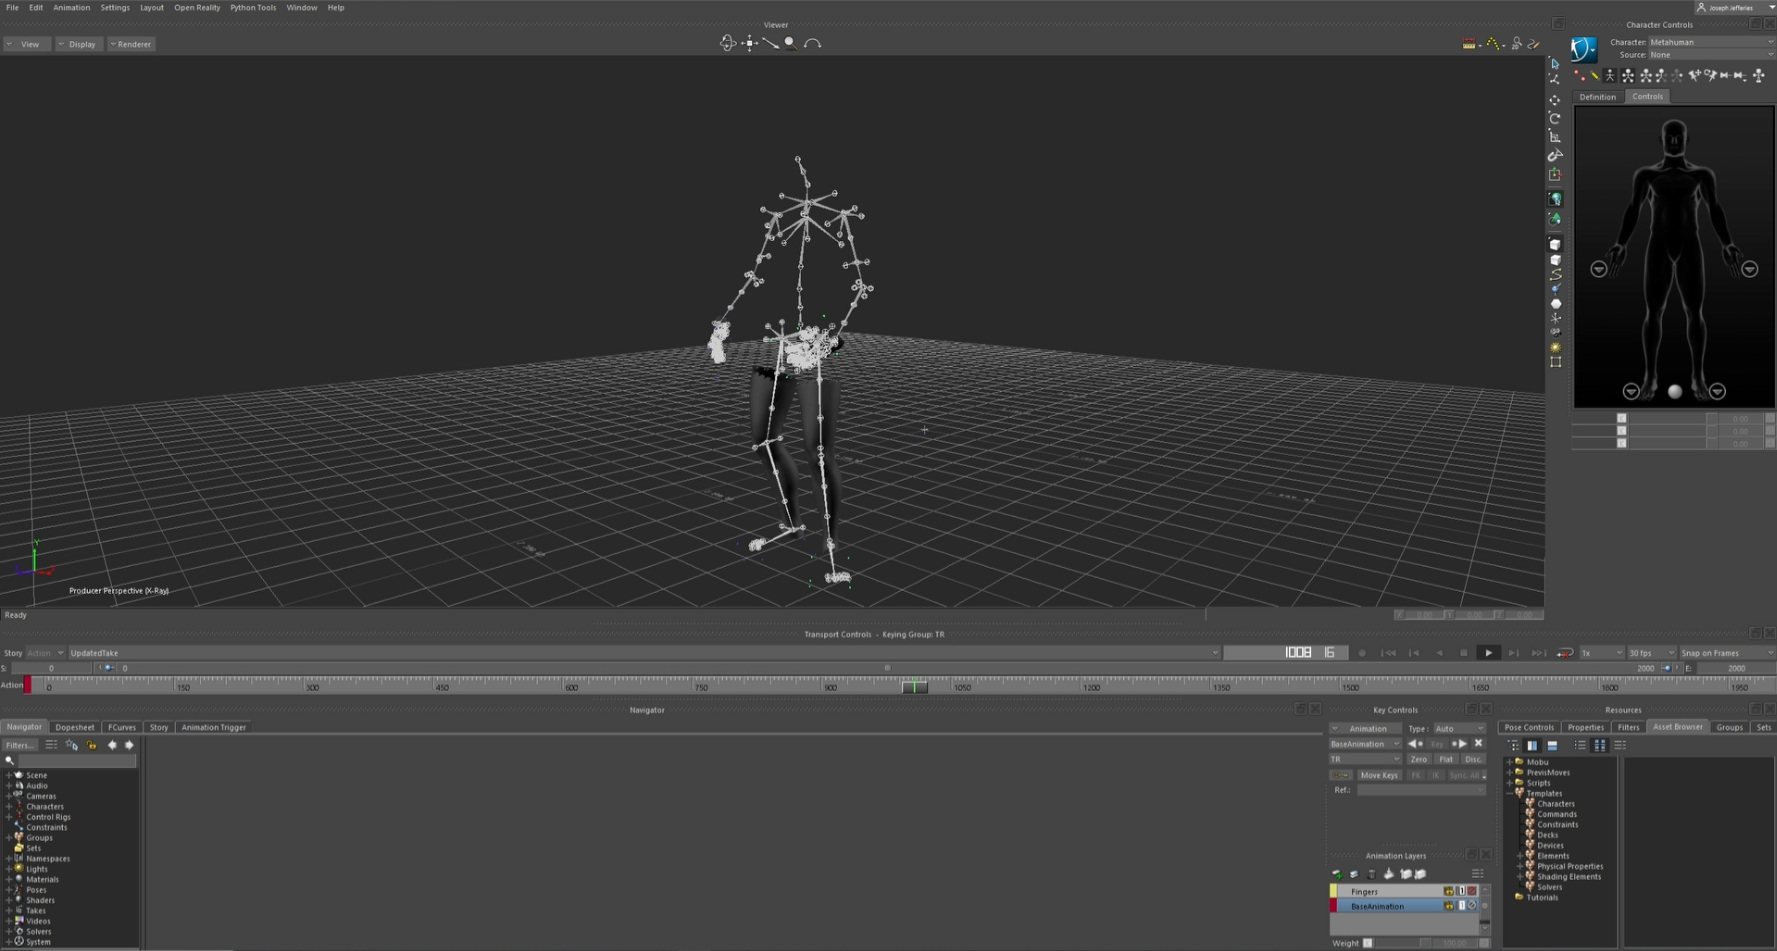The width and height of the screenshot is (1777, 951).
Task: Activate the Rotate tool in viewer toolbar
Action: click(x=1555, y=118)
